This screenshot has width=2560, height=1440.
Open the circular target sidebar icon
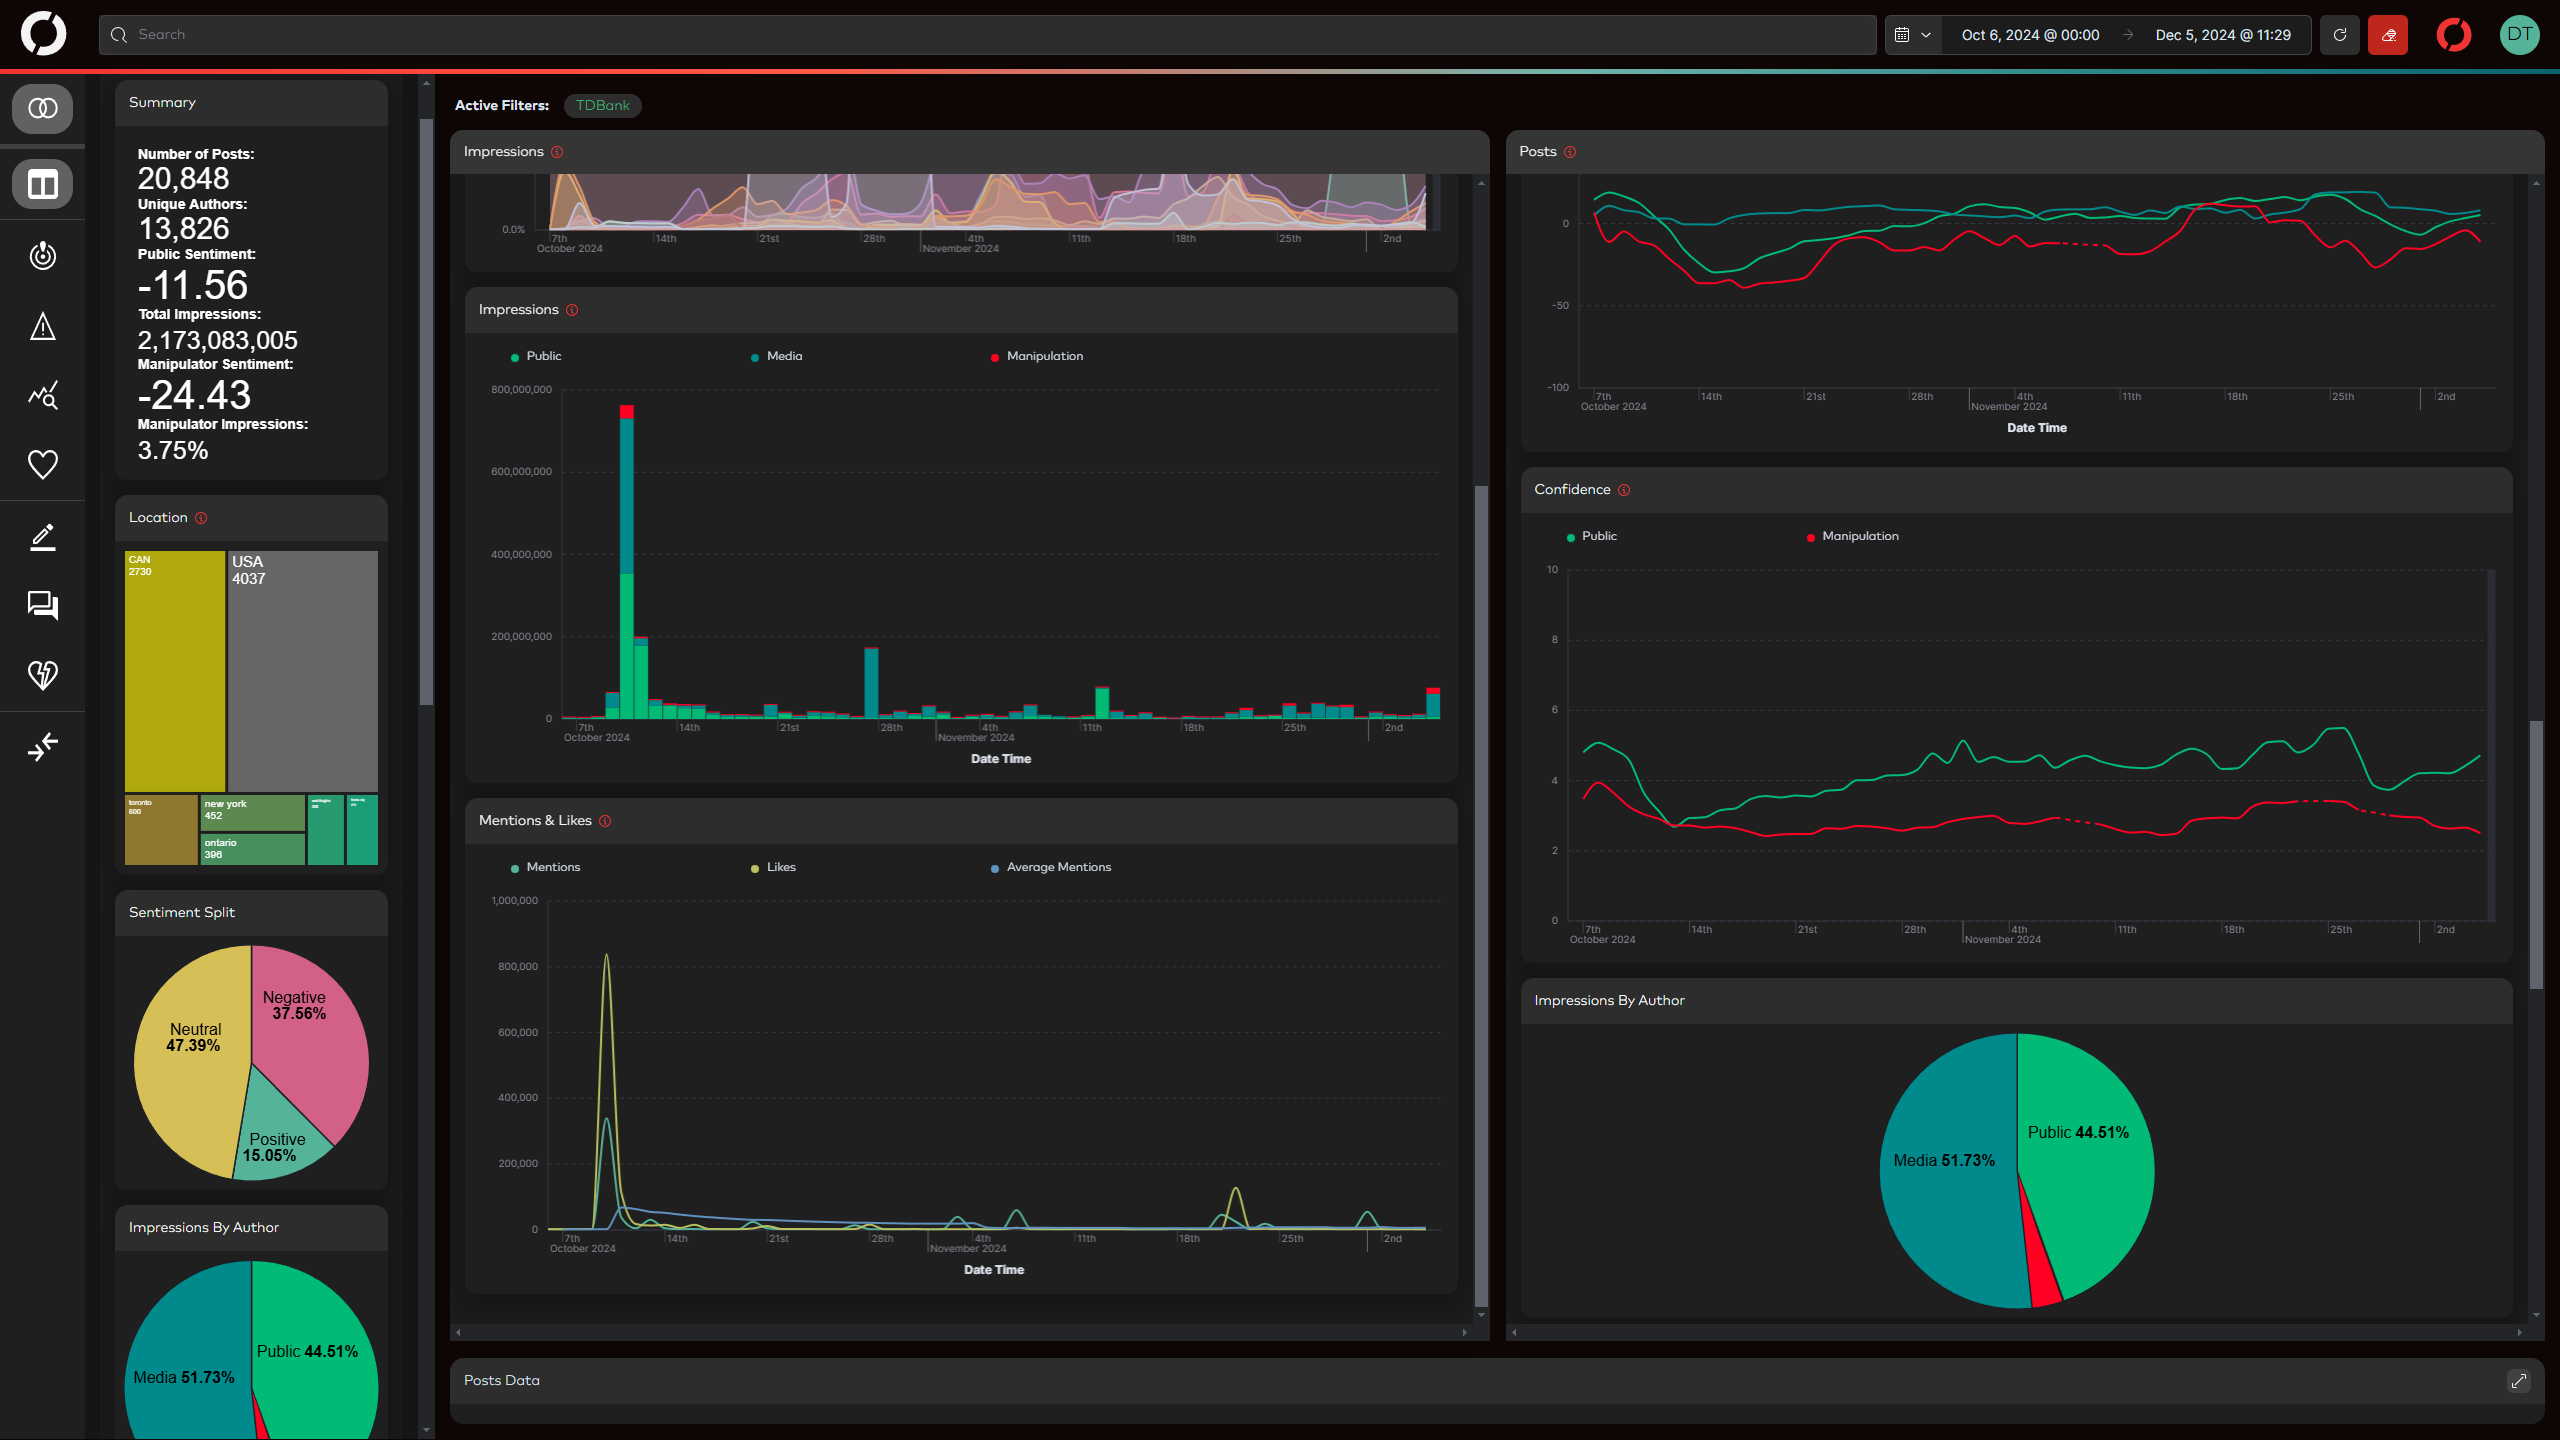(42, 256)
